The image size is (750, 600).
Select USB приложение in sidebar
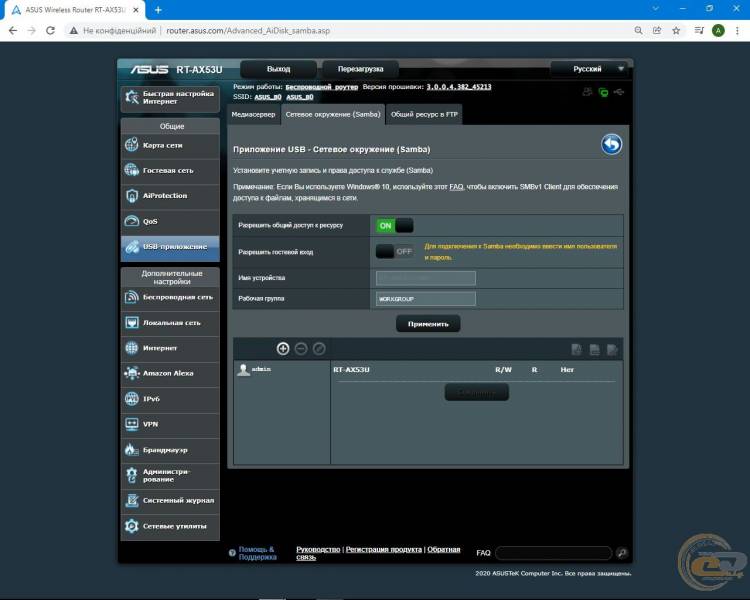(170, 247)
